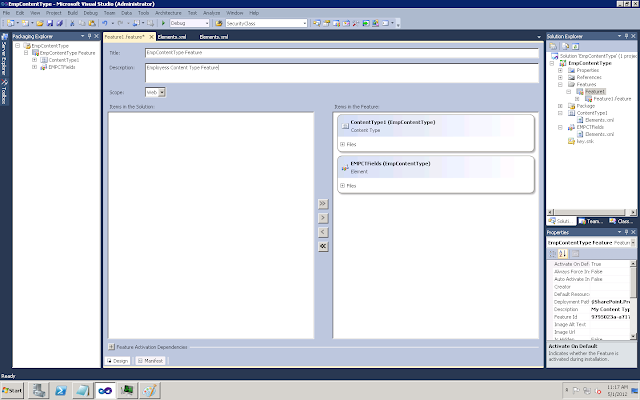The width and height of the screenshot is (640, 400).
Task: Expand Properties node in Solution Explorer
Action: pyautogui.click(x=560, y=70)
